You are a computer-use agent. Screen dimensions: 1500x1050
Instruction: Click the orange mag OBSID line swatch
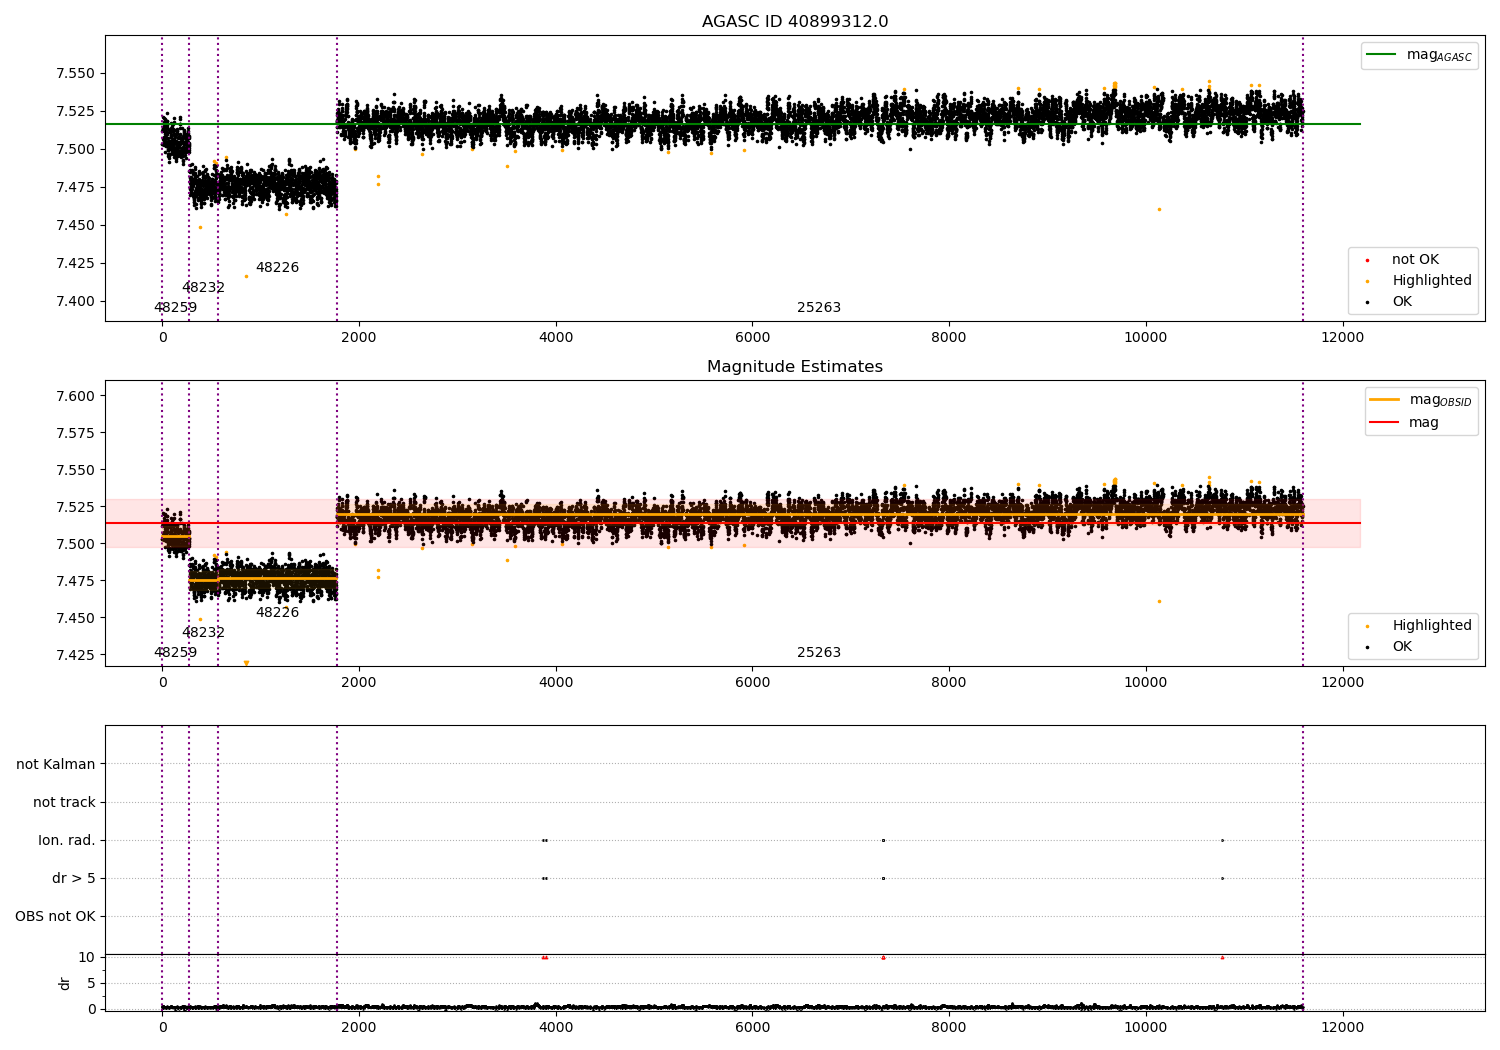click(1385, 400)
